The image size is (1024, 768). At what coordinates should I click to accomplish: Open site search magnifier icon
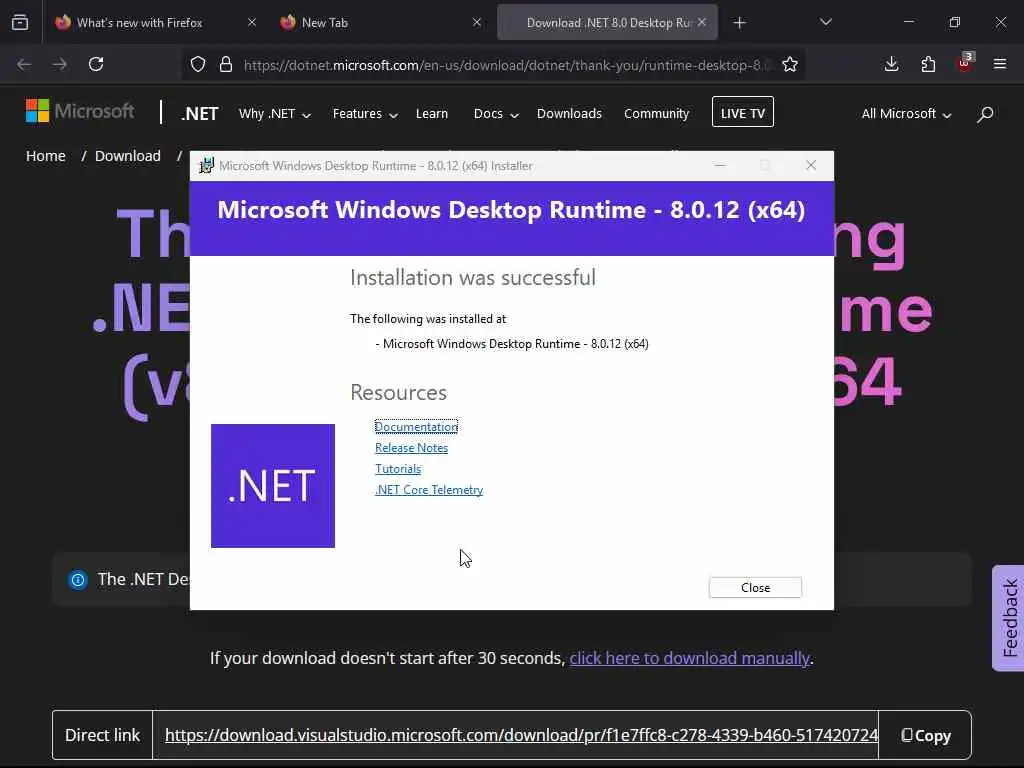tap(985, 114)
